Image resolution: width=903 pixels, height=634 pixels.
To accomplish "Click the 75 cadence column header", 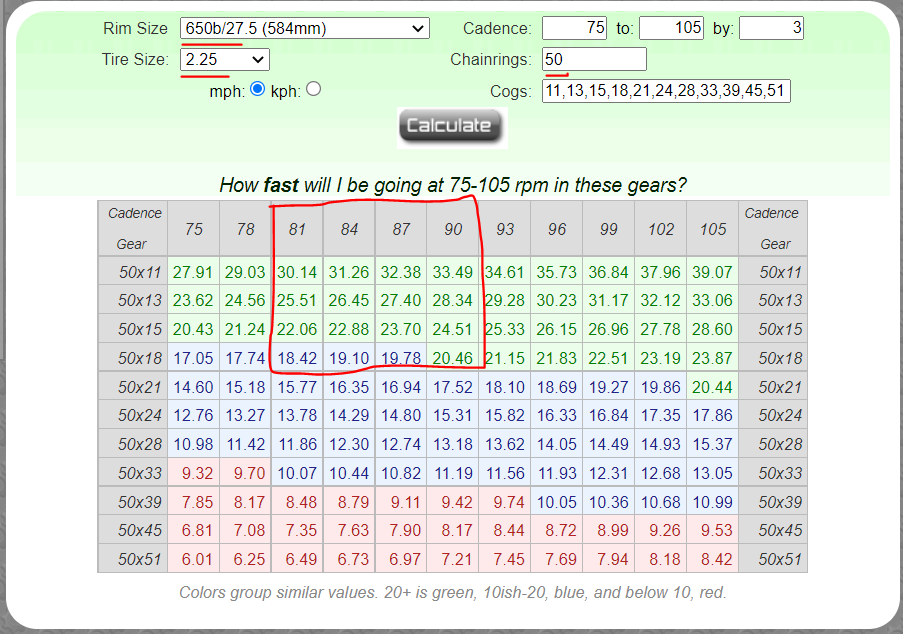I will tap(193, 229).
